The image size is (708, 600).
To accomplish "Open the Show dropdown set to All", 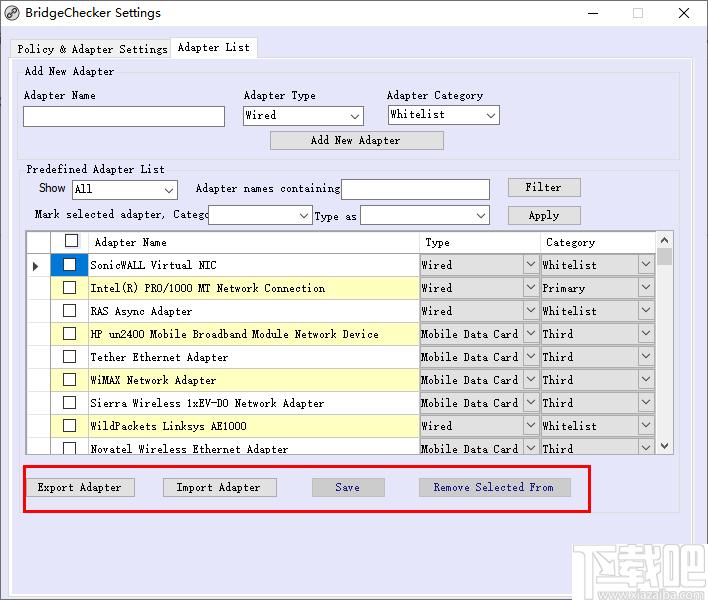I will tap(125, 190).
